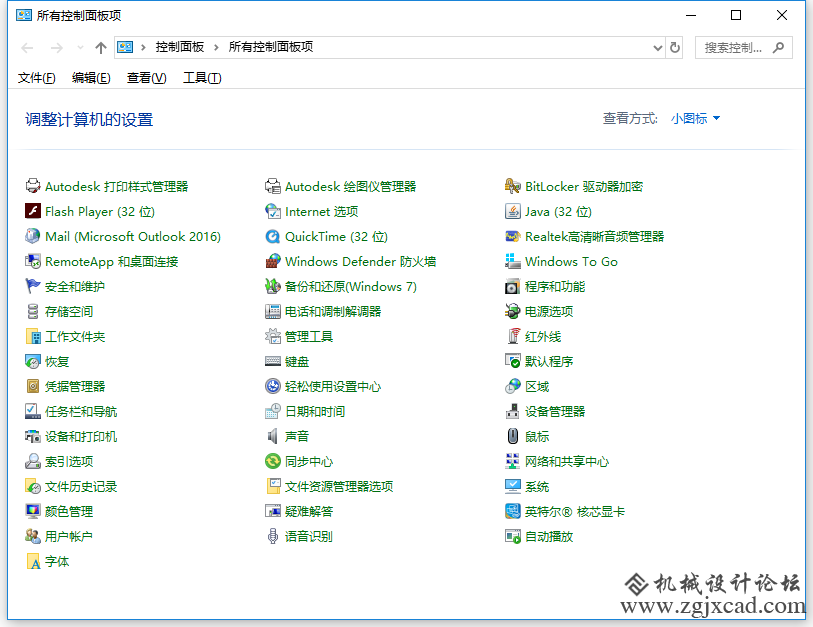Click the 搜索控制面板 search box

pyautogui.click(x=744, y=48)
